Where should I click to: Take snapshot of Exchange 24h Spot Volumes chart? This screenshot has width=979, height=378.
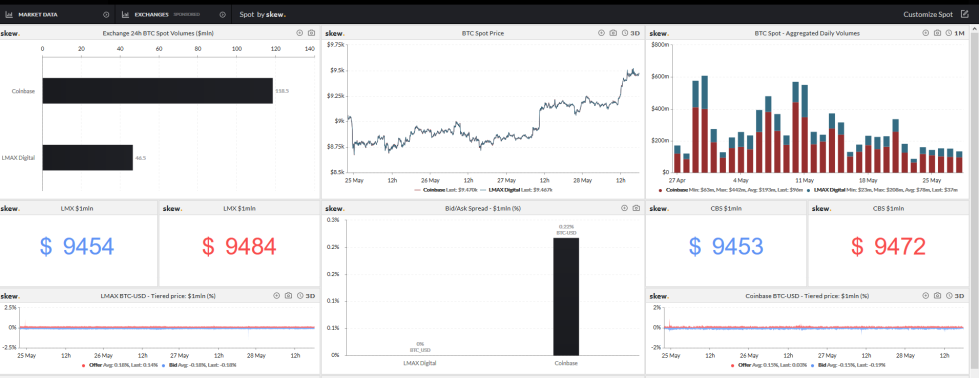pos(312,33)
